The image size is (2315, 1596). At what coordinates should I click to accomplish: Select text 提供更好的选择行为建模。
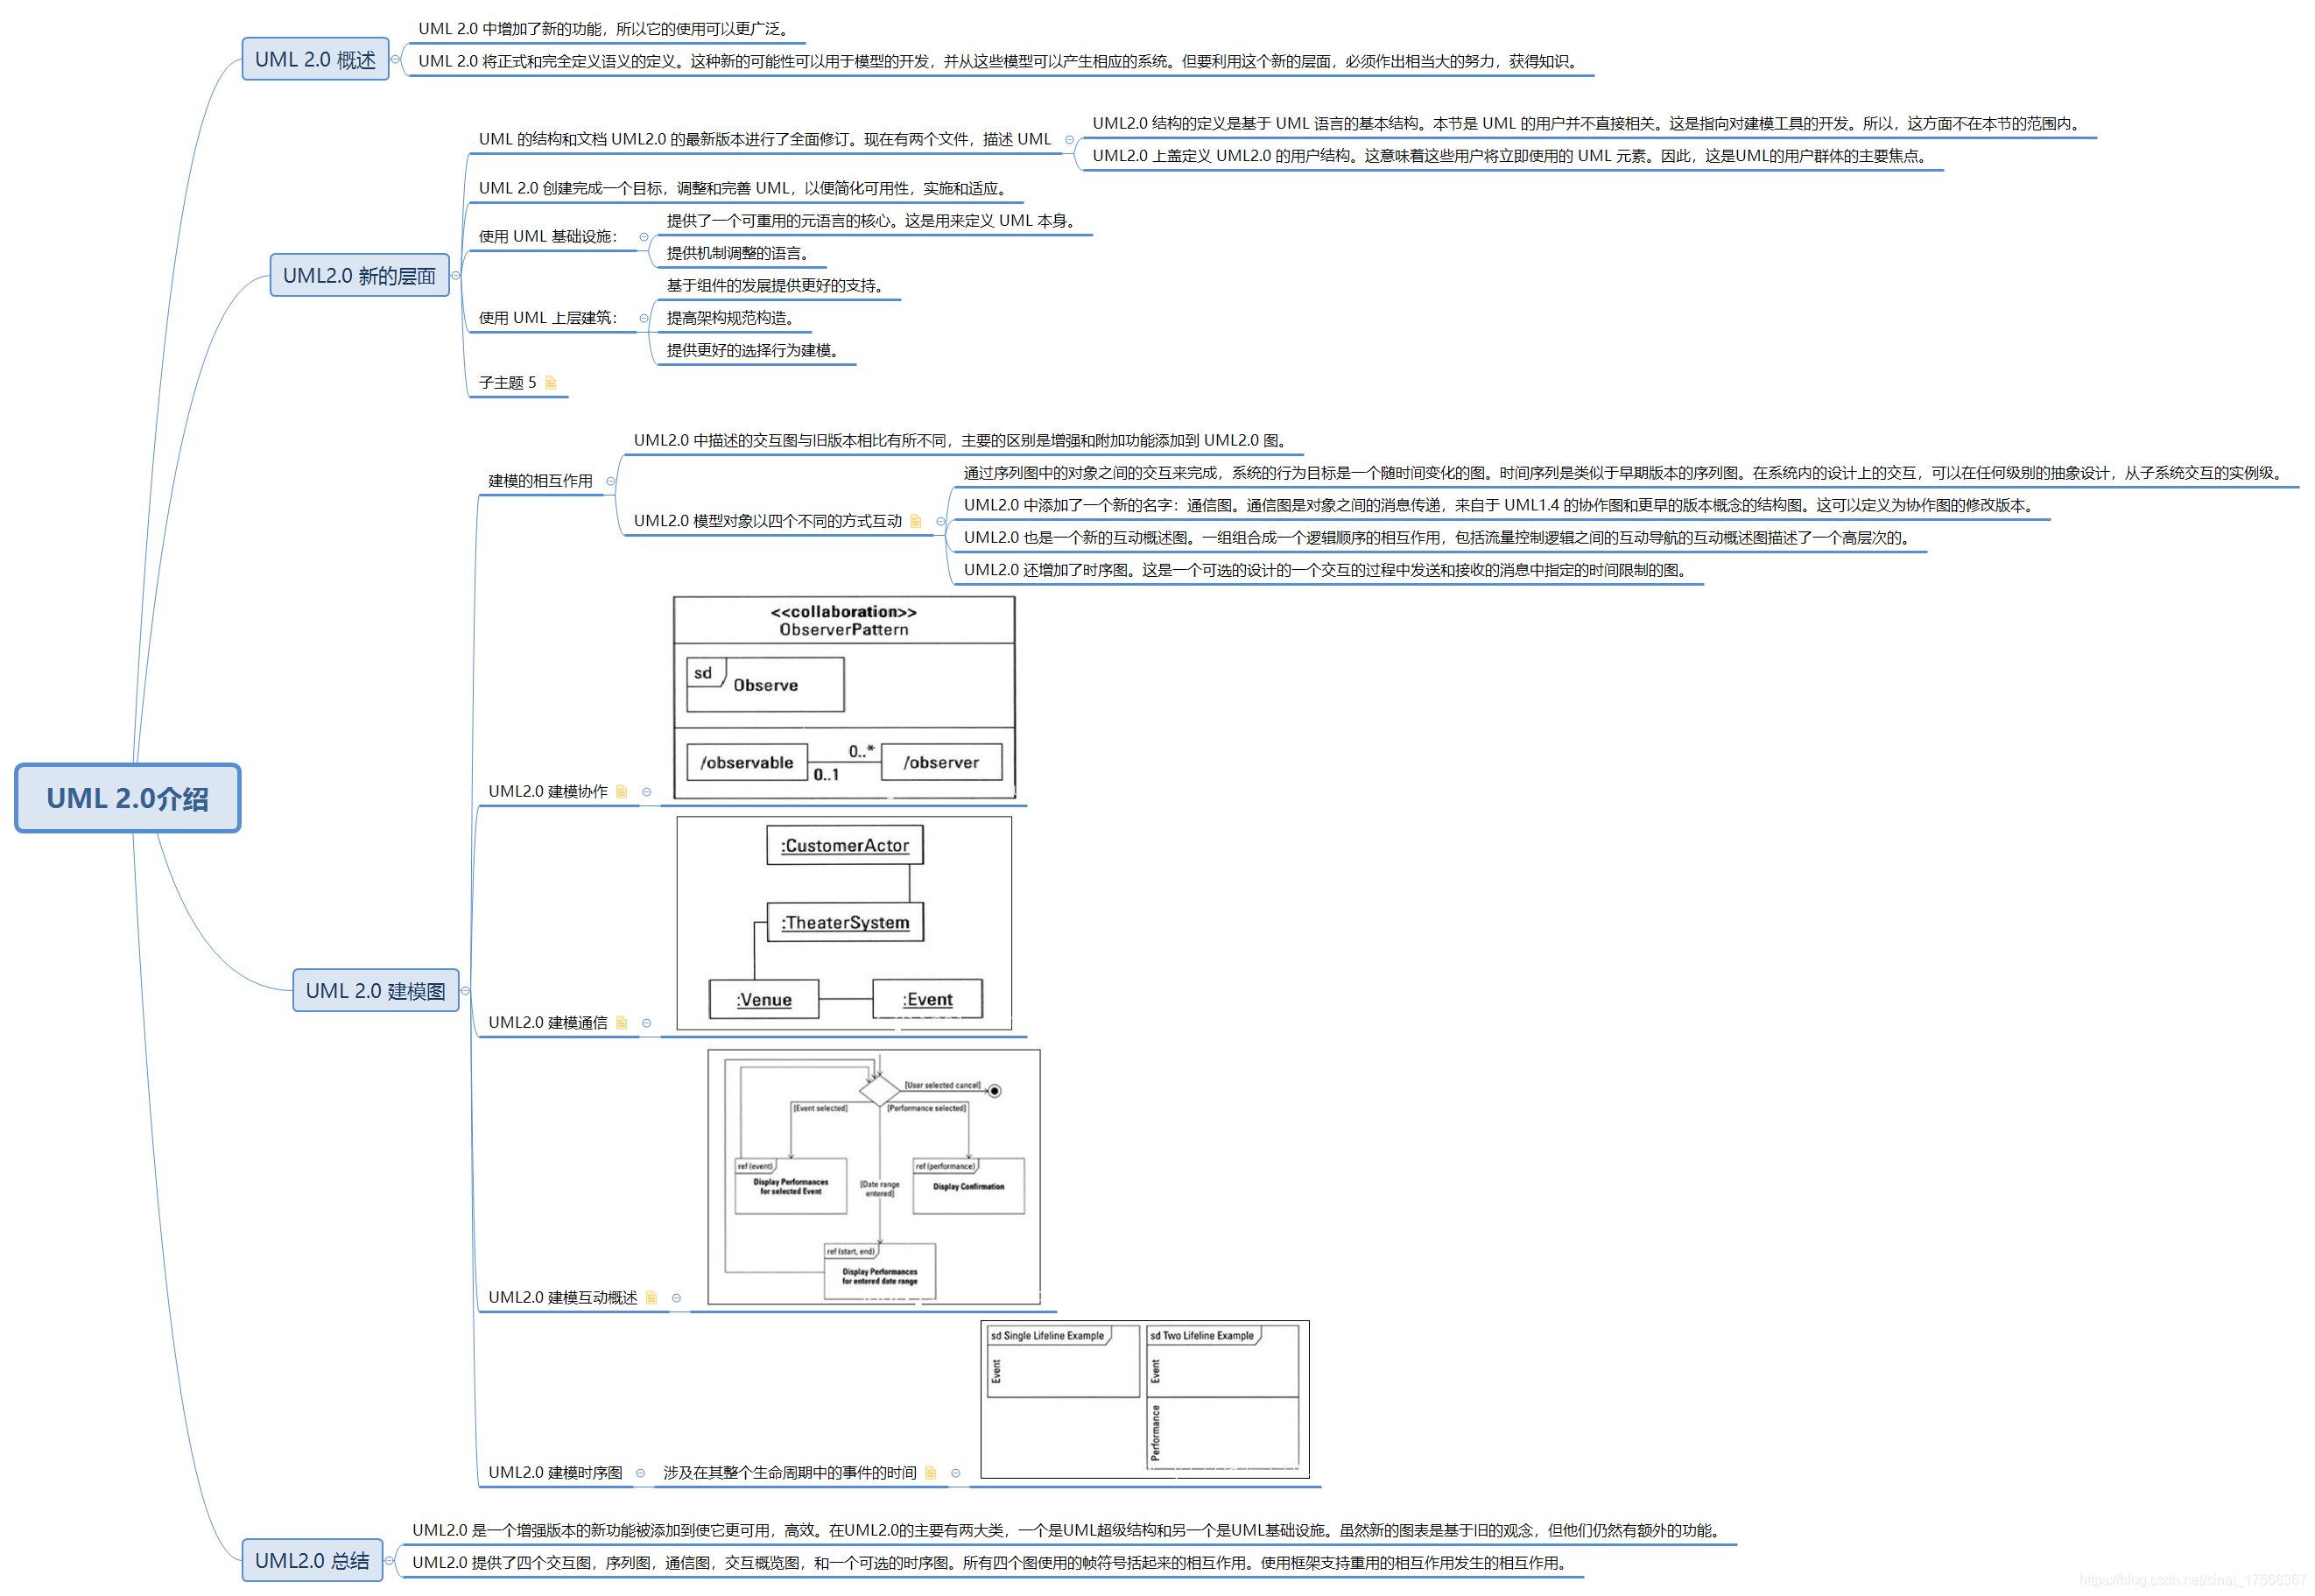[x=756, y=351]
